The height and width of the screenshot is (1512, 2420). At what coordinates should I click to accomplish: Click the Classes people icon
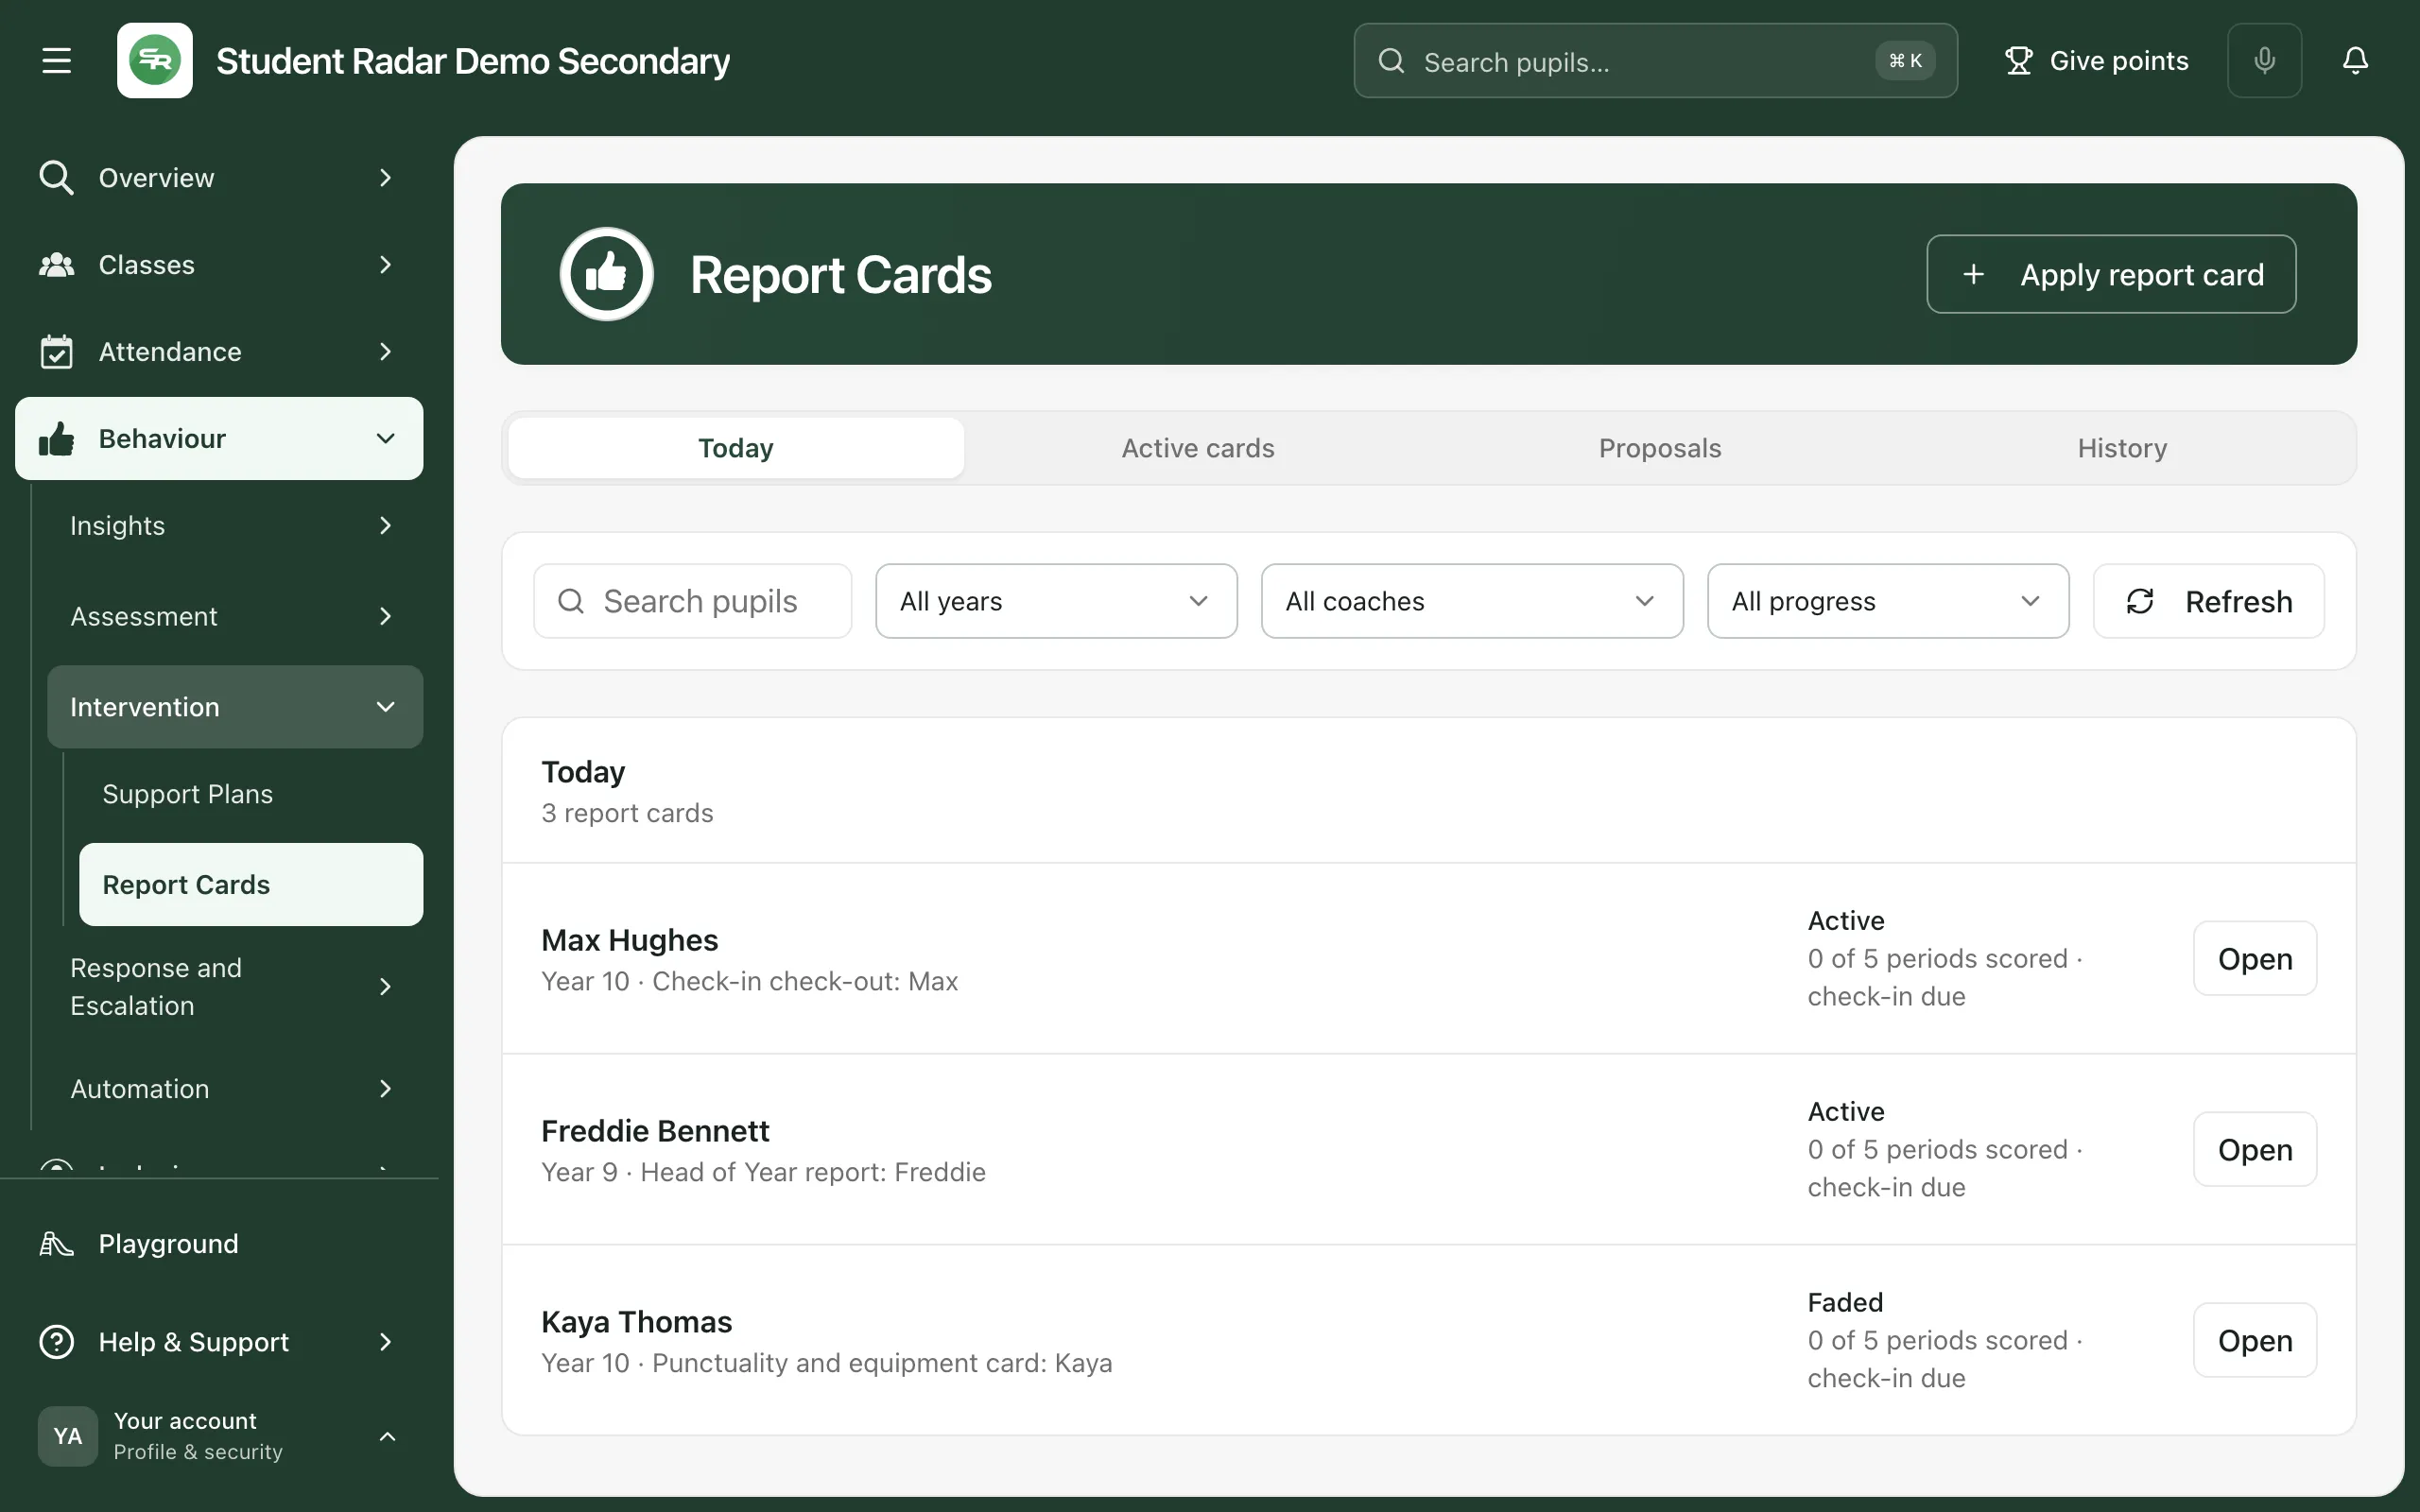(x=56, y=265)
